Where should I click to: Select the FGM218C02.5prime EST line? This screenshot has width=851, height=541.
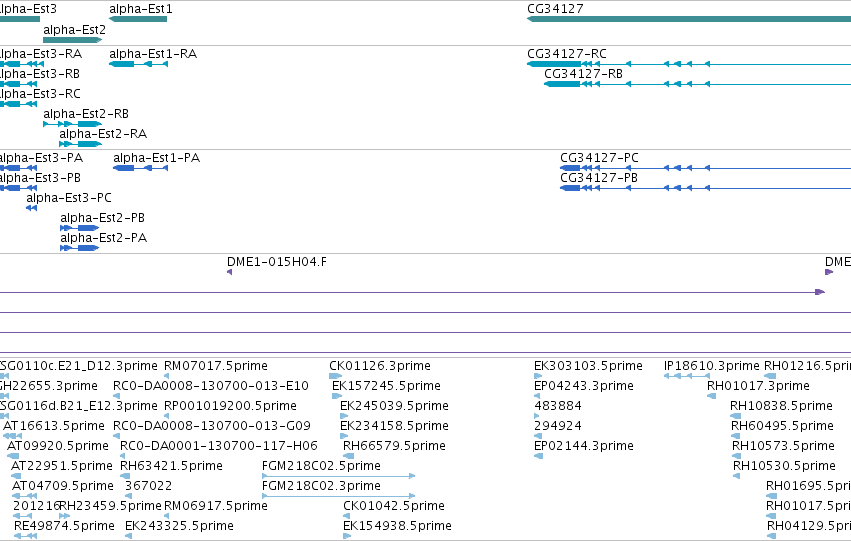tap(339, 476)
